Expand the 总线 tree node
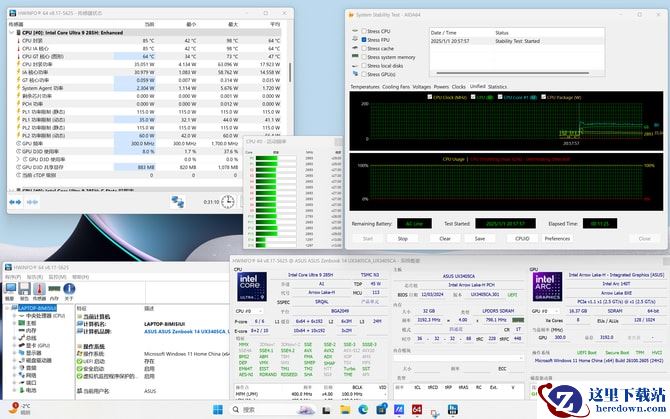 coord(14,338)
